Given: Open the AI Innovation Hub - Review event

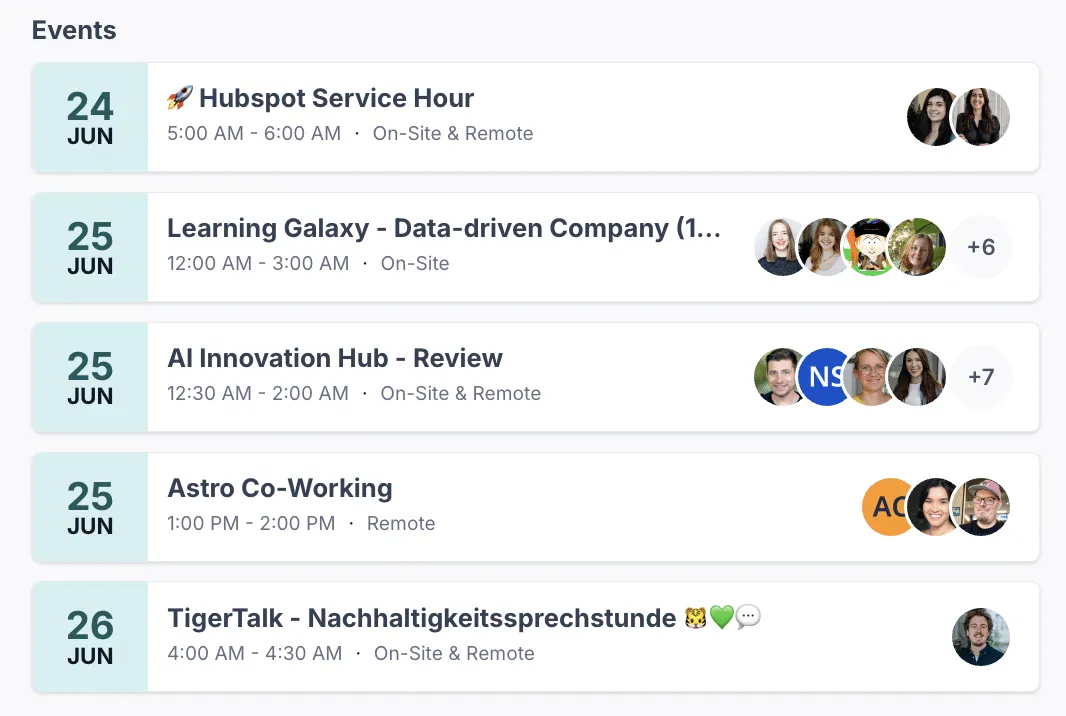Looking at the screenshot, I should coord(335,358).
